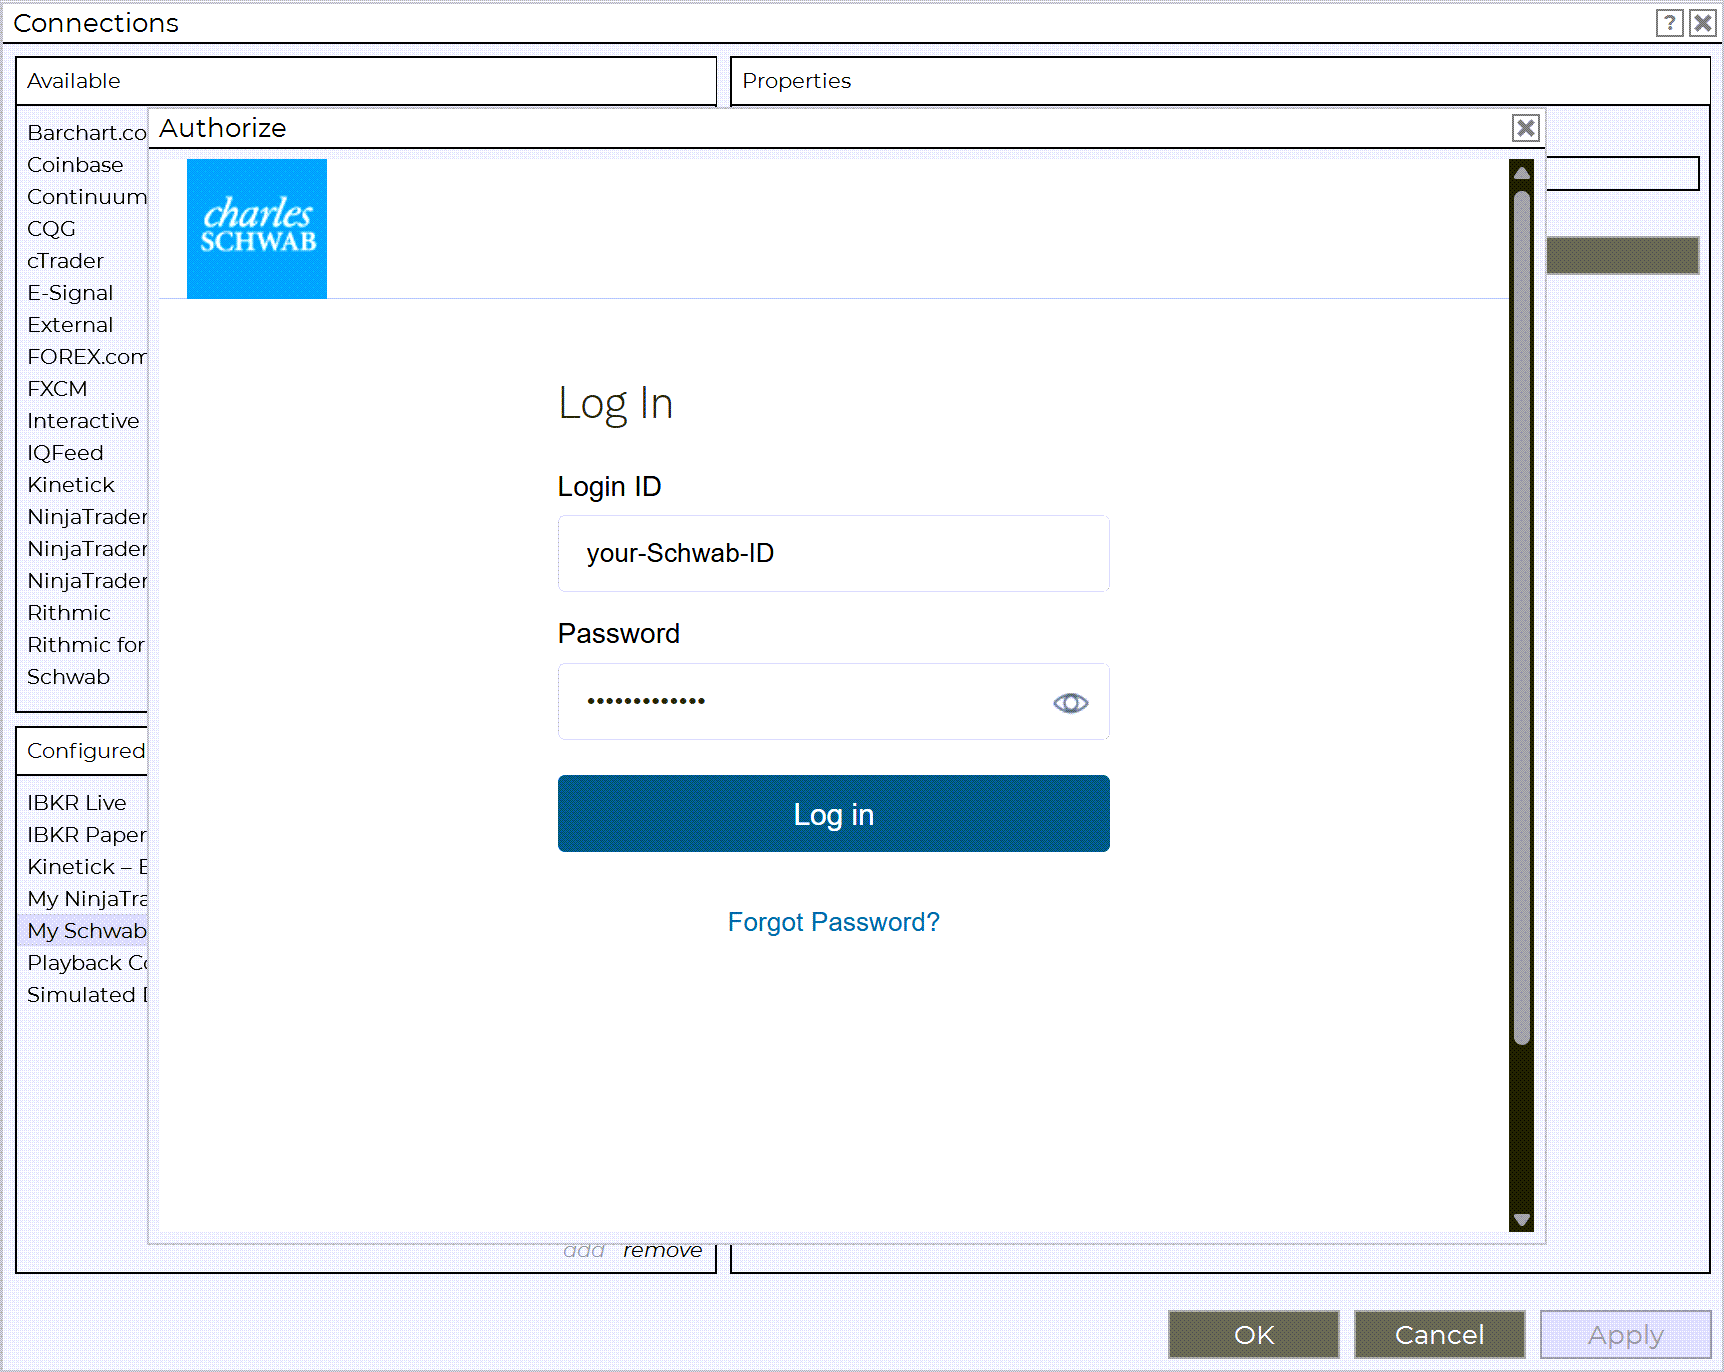This screenshot has width=1724, height=1372.
Task: Open the Forgot Password? link
Action: [x=833, y=922]
